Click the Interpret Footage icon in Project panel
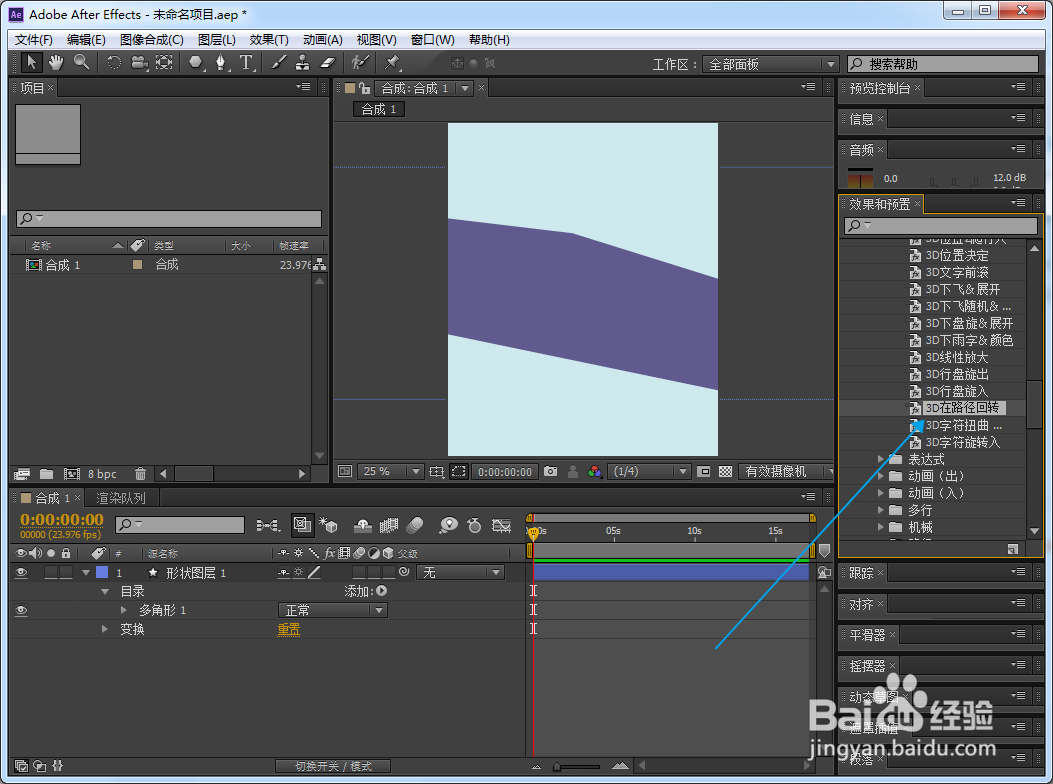 click(21, 474)
